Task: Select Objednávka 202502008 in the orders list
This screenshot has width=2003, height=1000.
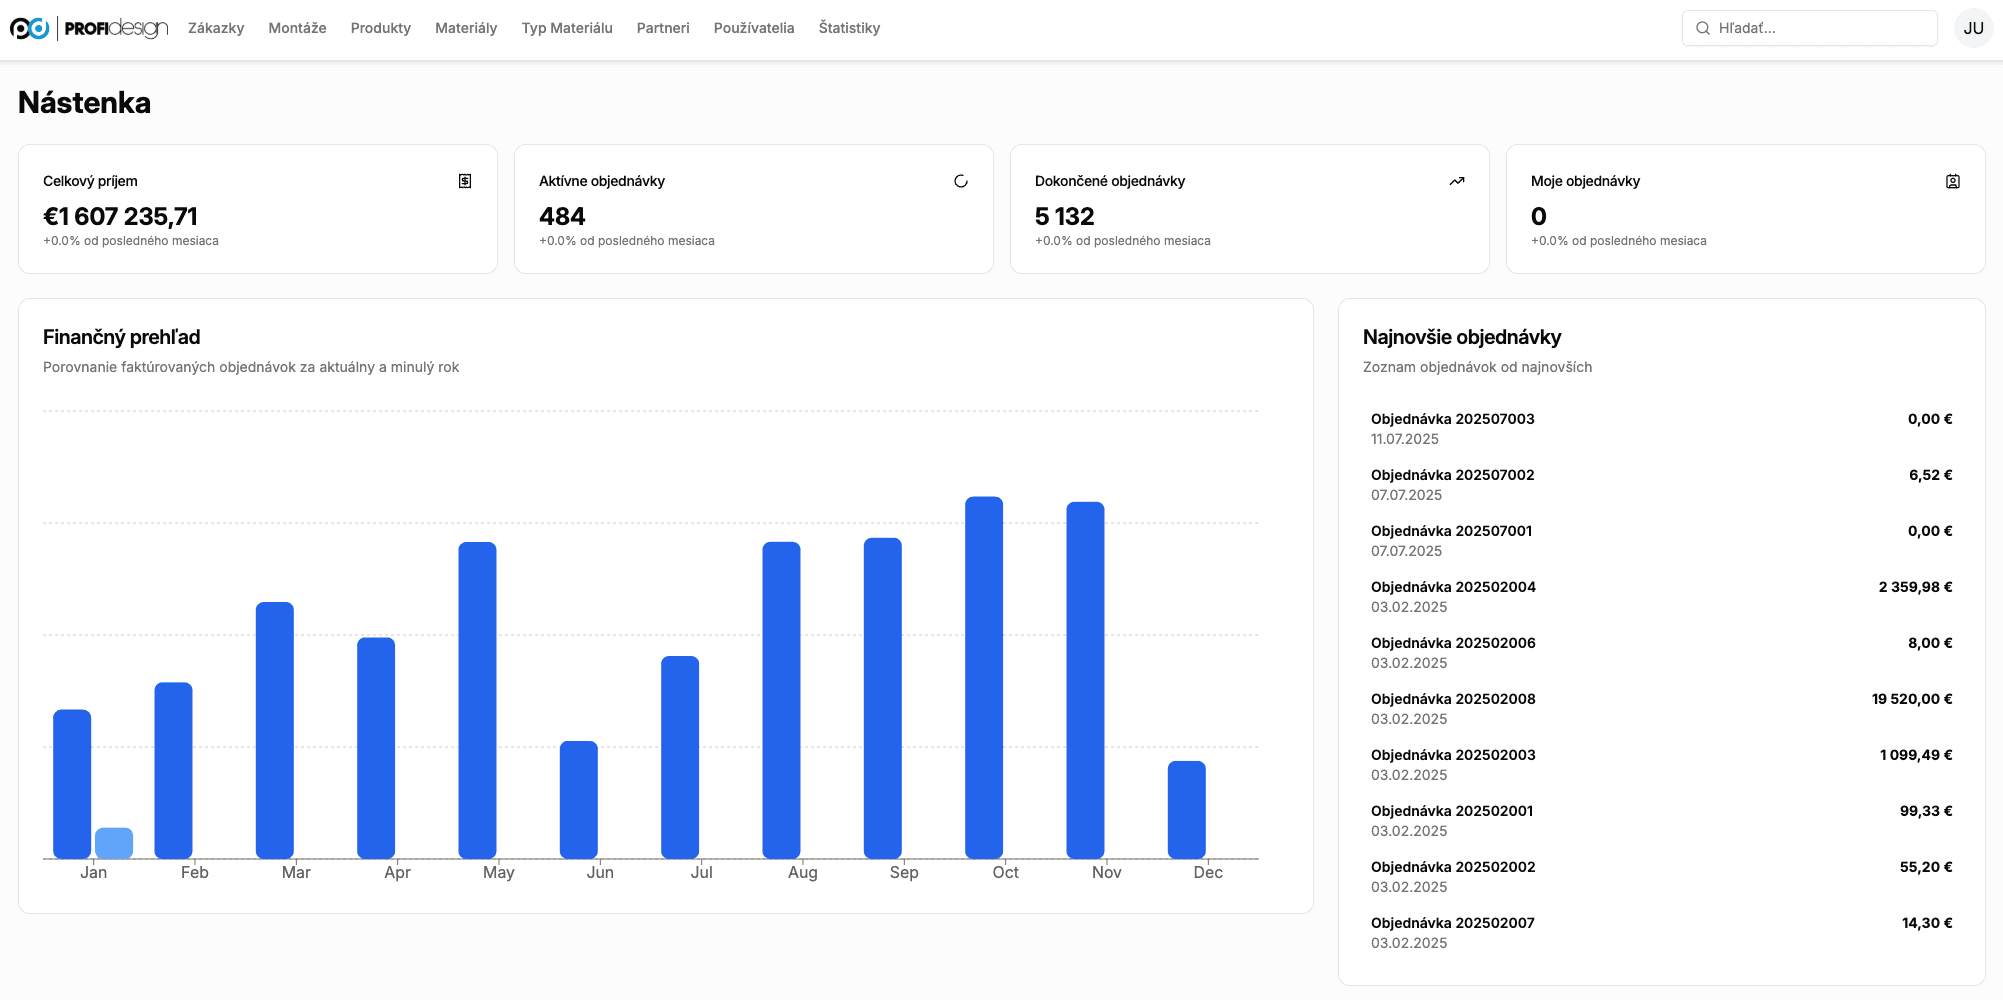Action: point(1453,699)
